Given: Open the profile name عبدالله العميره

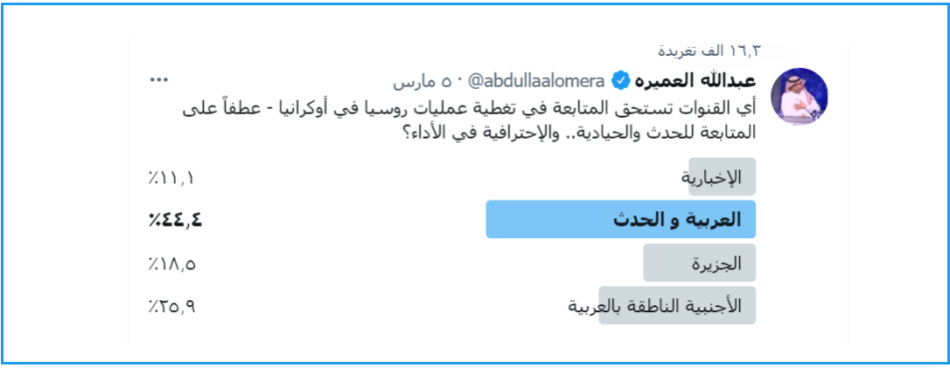Looking at the screenshot, I should pos(694,81).
